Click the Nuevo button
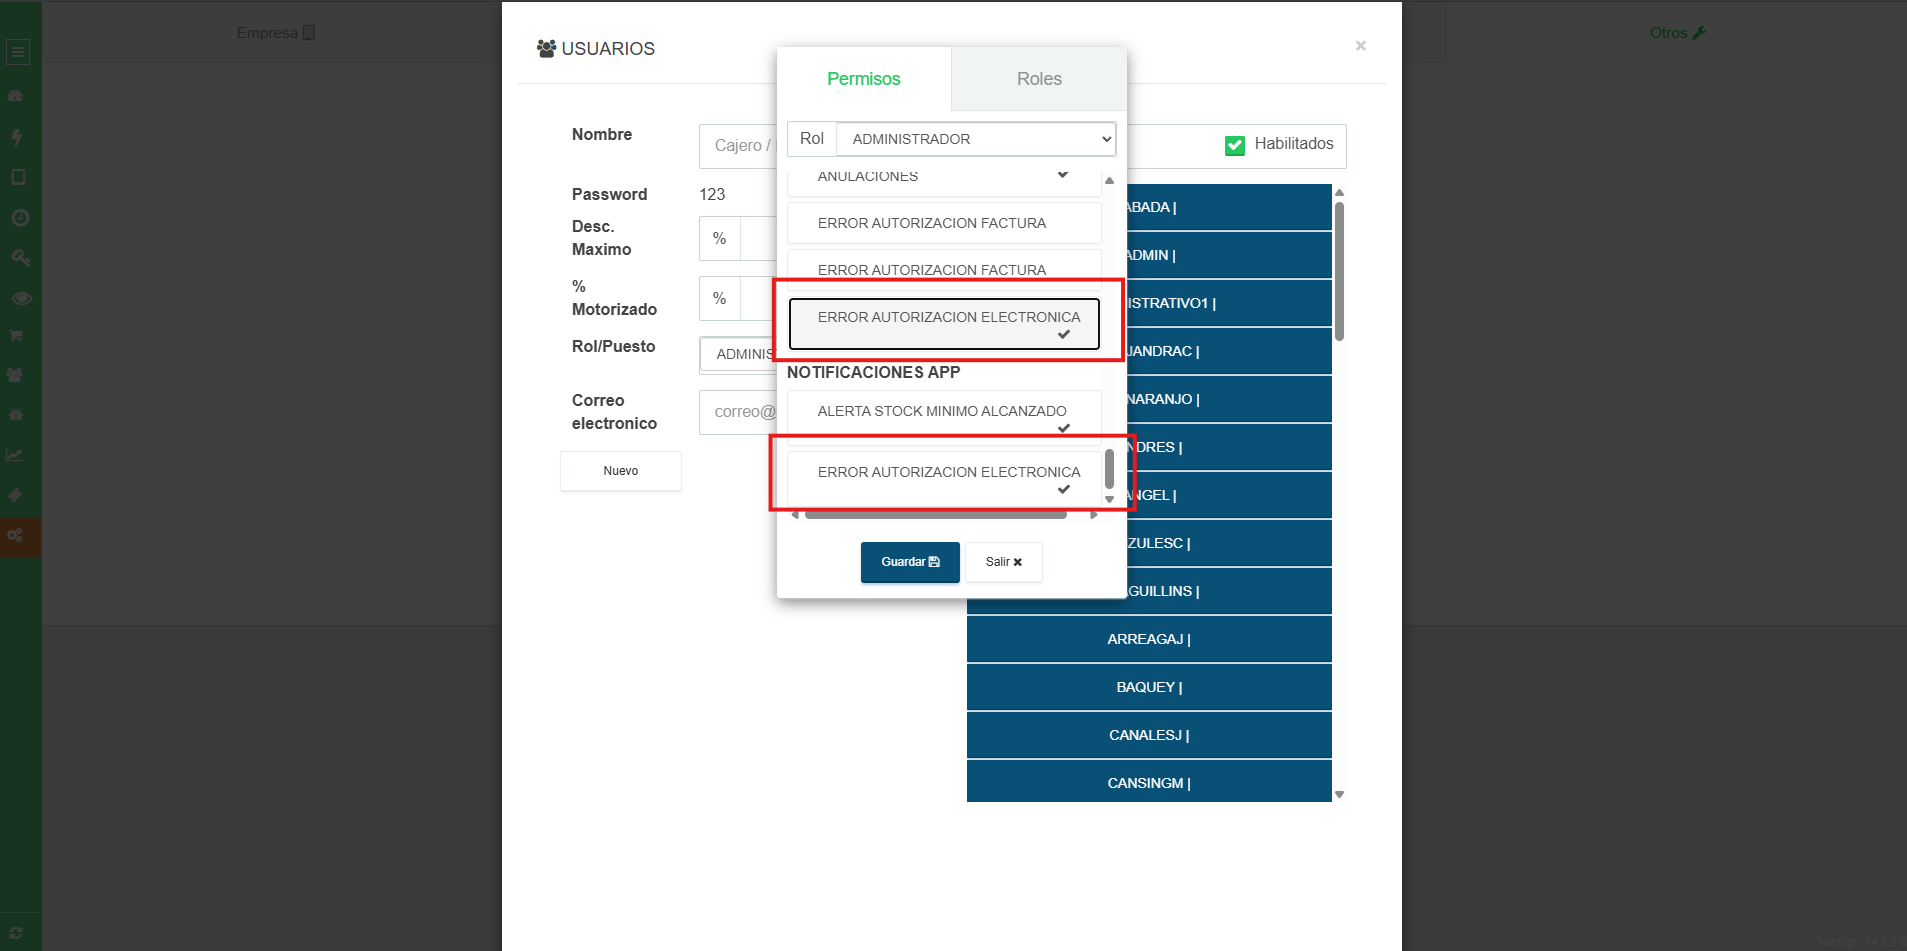 [x=621, y=471]
